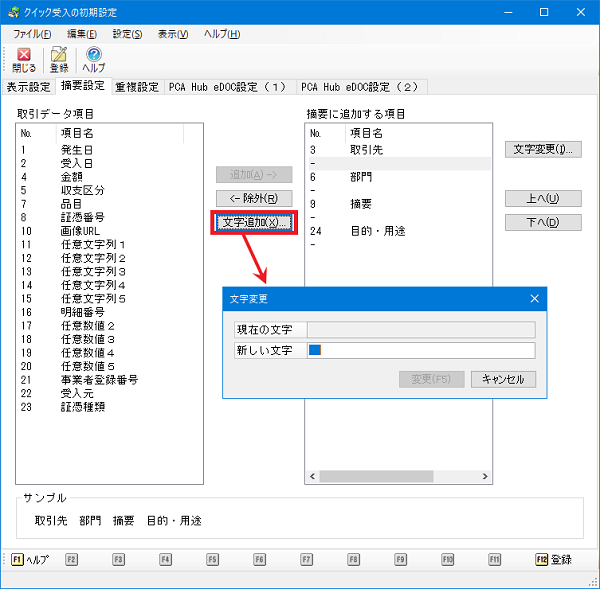Close the 文字変更 dialog with X
The width and height of the screenshot is (600, 589).
click(535, 298)
